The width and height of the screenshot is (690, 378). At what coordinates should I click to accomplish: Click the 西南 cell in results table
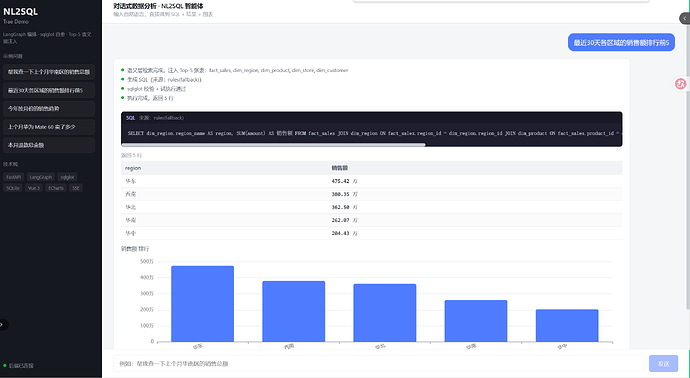pyautogui.click(x=130, y=194)
